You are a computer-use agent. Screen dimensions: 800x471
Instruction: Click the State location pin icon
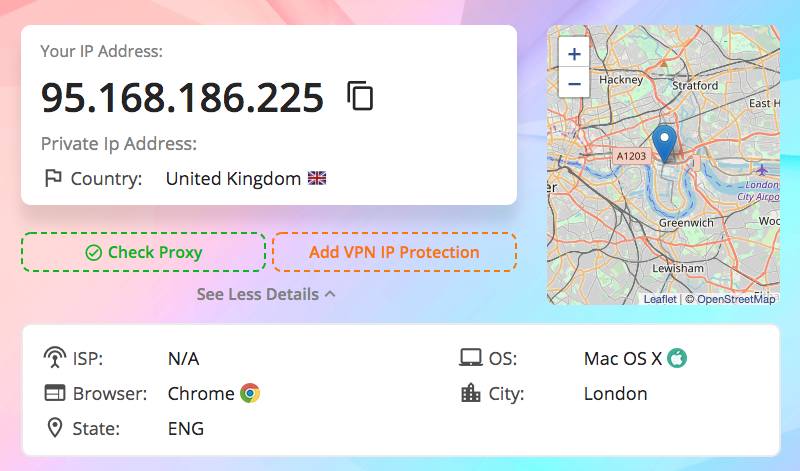[55, 428]
